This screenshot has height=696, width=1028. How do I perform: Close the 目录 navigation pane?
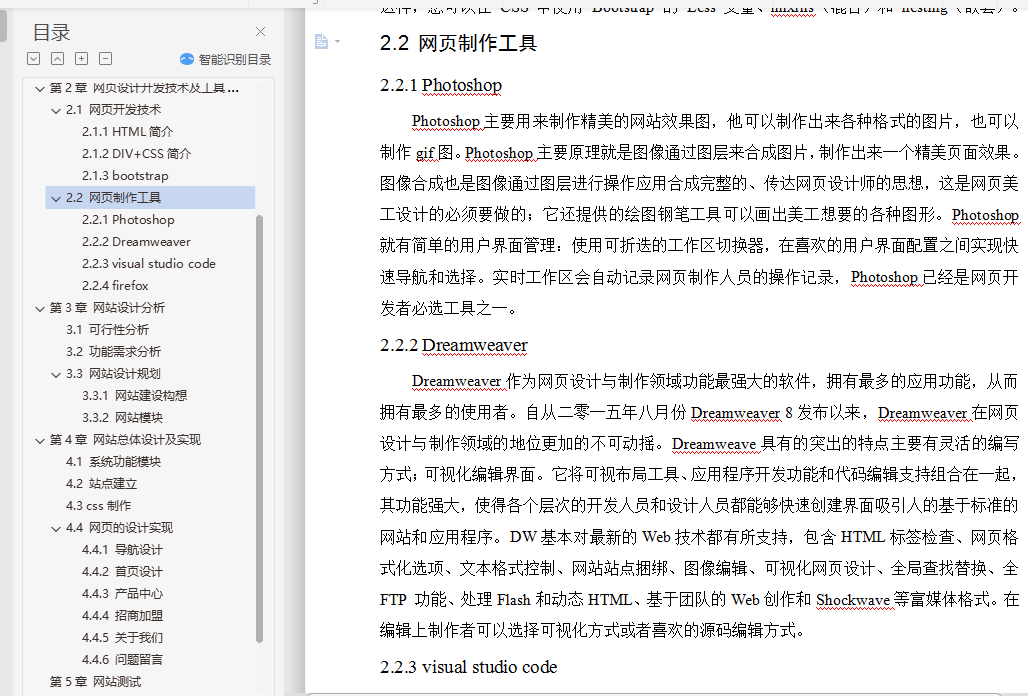(260, 31)
